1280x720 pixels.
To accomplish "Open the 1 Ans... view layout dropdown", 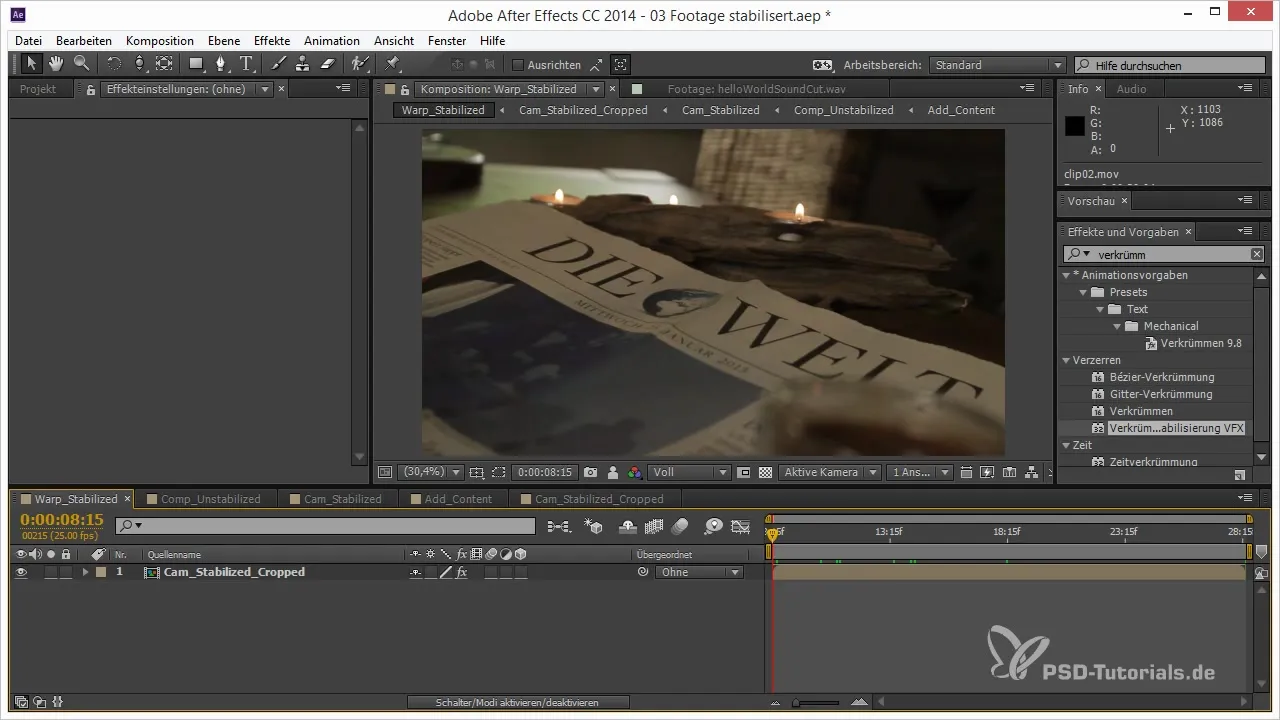I will click(x=919, y=472).
